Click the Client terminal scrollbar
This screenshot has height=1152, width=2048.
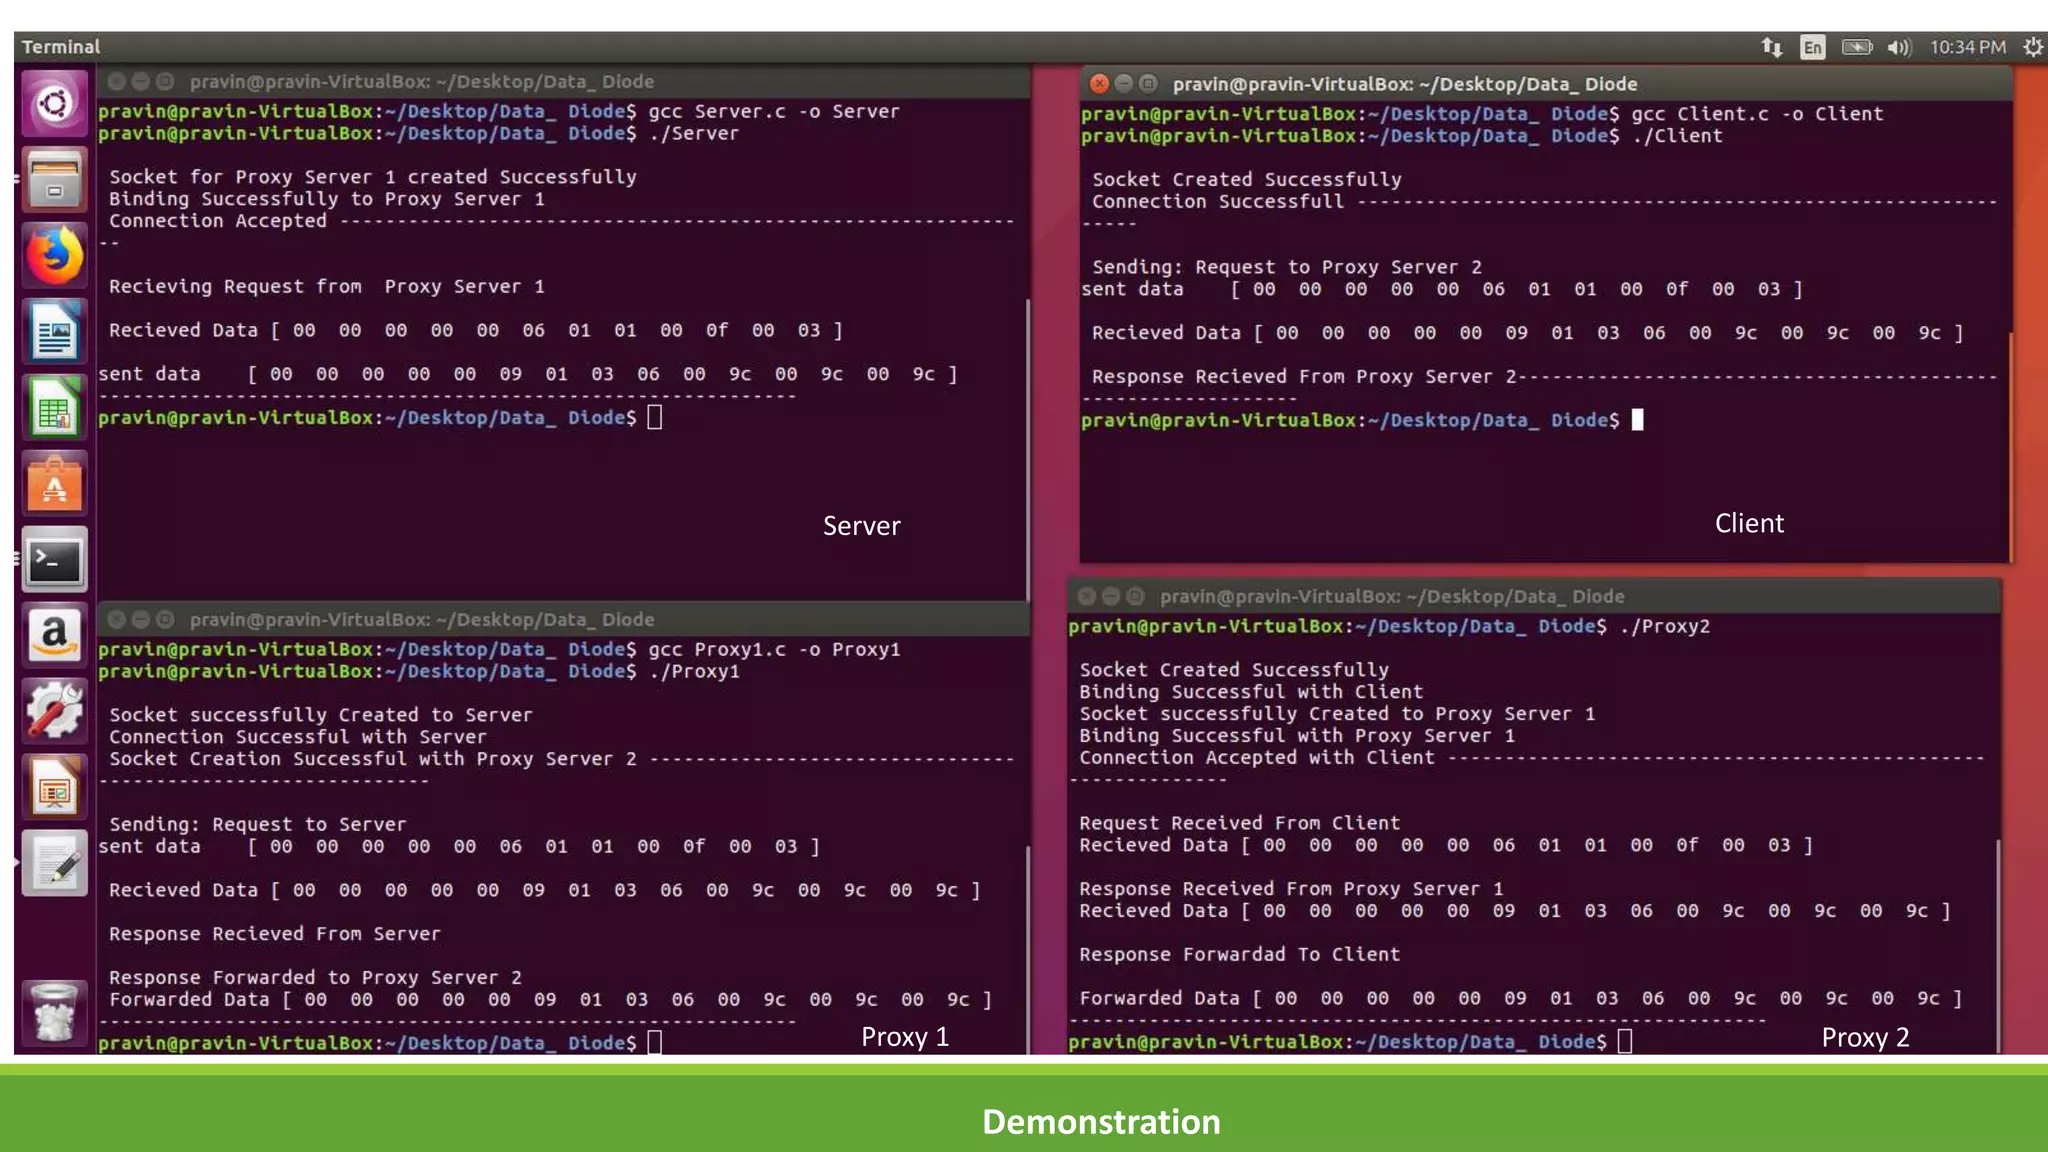tap(2010, 445)
